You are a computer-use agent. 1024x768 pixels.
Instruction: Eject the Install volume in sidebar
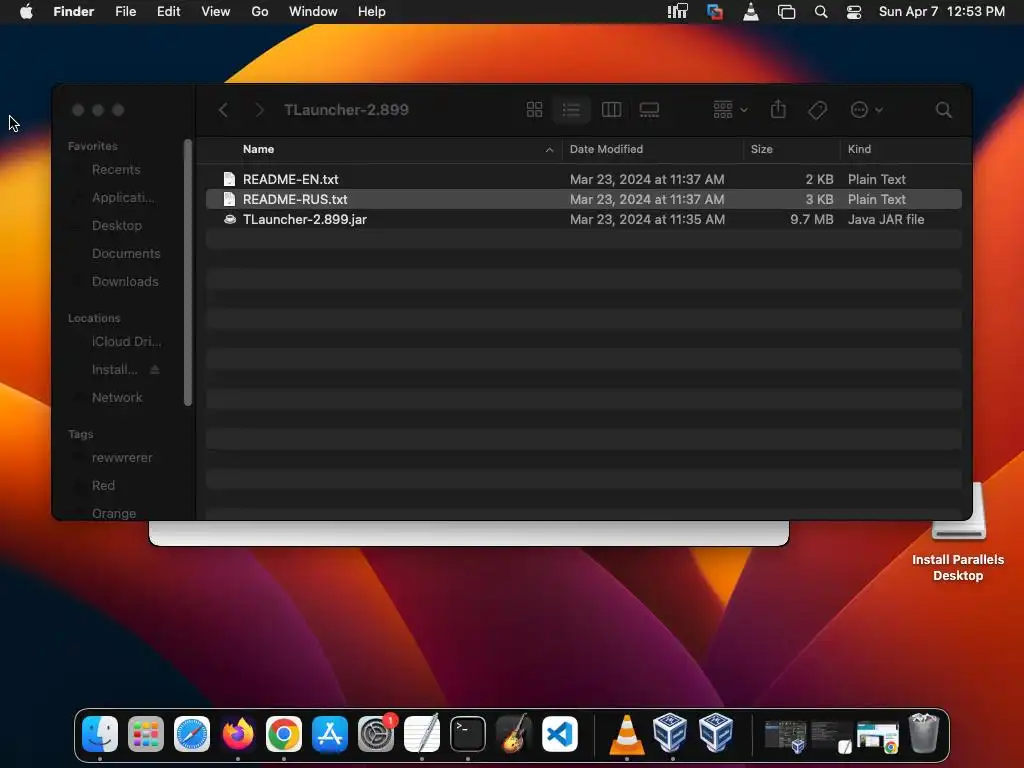coord(155,370)
